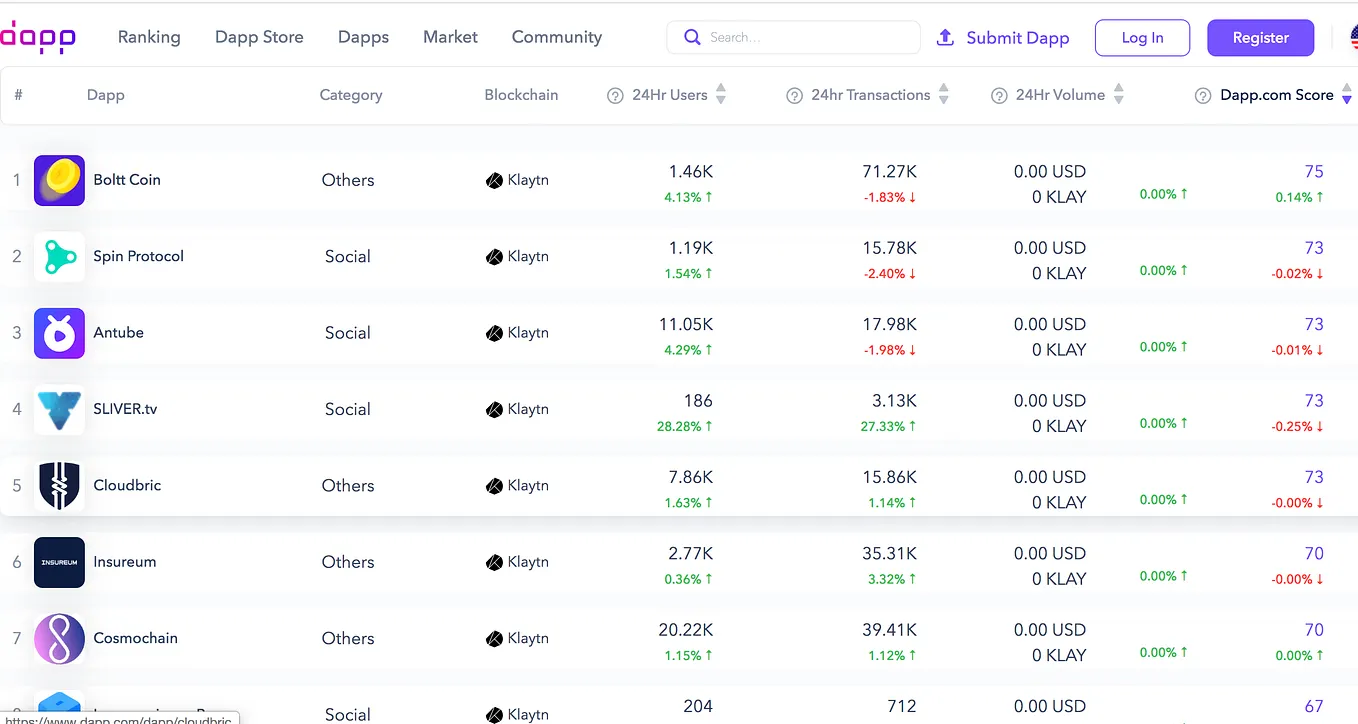Click the Klaytn icon in Spin Protocol row
This screenshot has height=724, width=1358.
click(494, 257)
